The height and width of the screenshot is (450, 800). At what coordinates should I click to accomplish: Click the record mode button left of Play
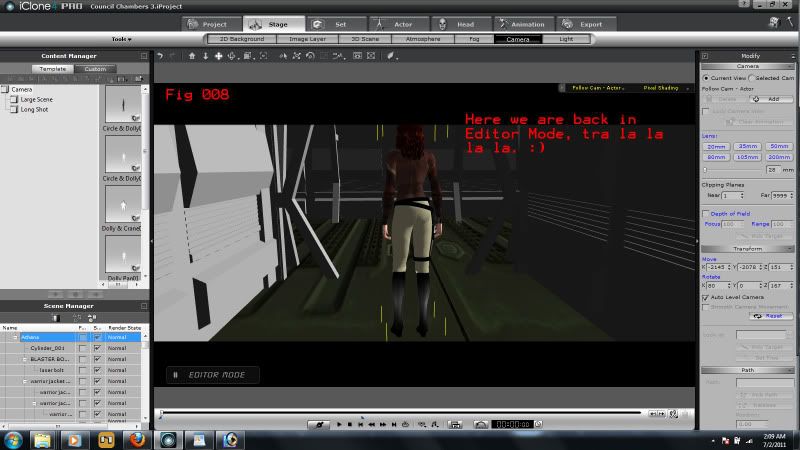[319, 424]
